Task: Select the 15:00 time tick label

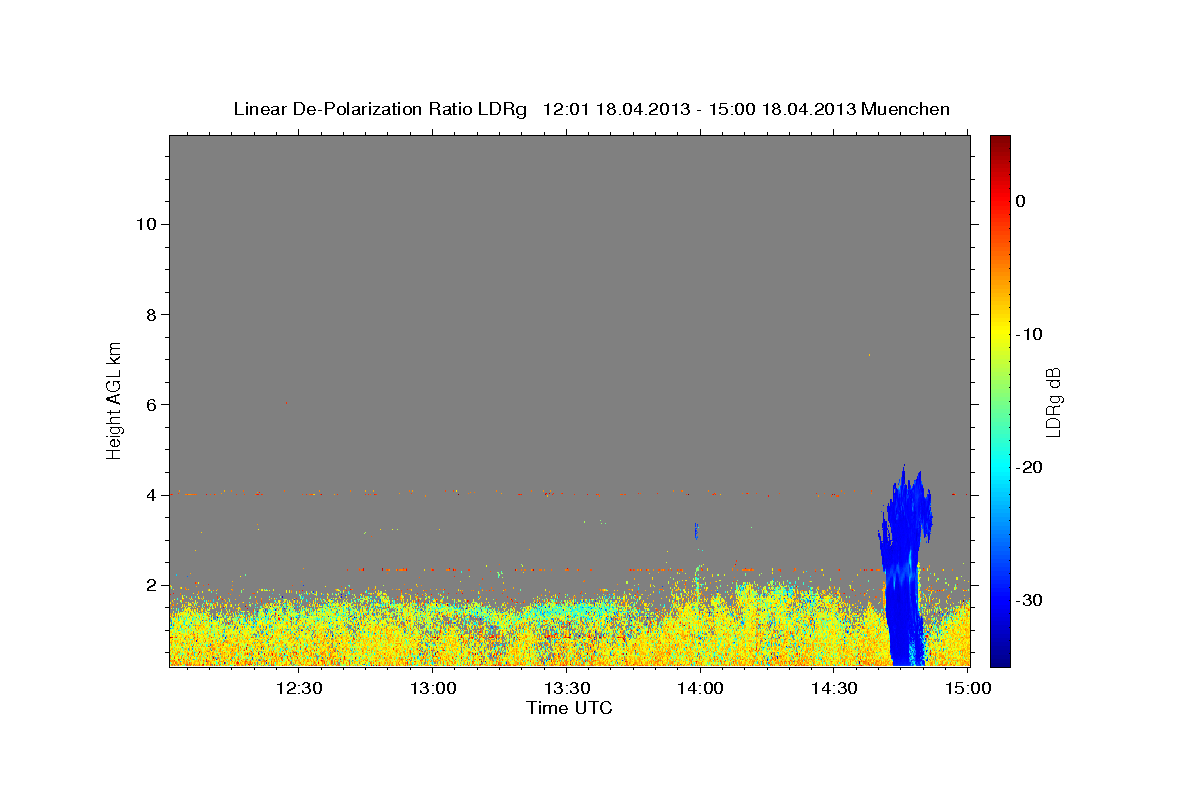Action: [x=968, y=688]
